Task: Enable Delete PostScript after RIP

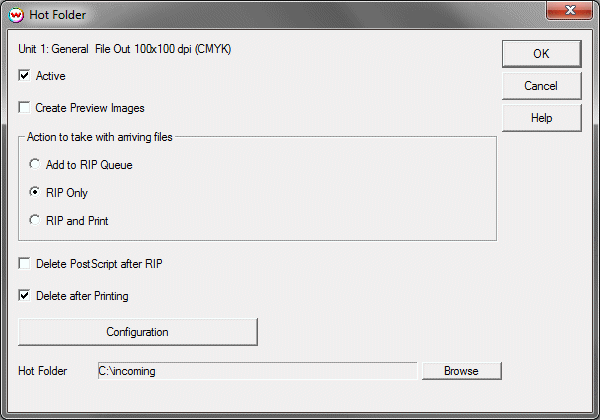Action: [25, 264]
